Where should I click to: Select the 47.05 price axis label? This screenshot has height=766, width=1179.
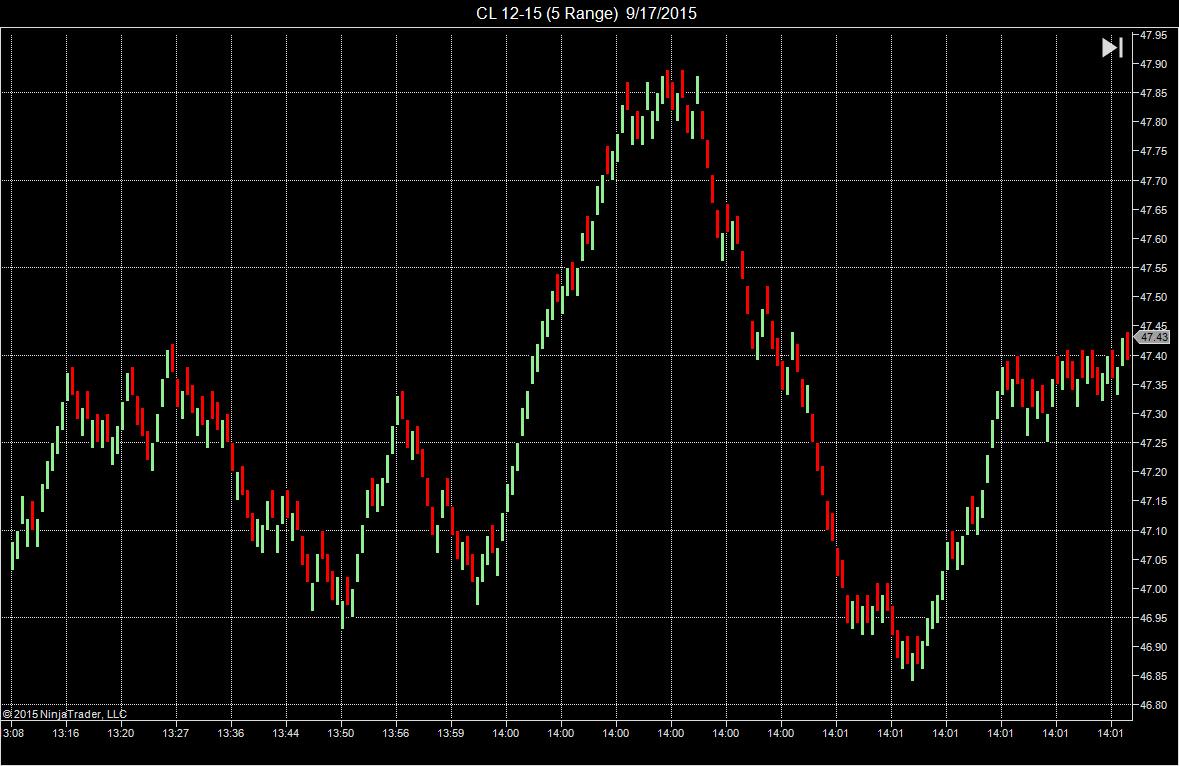[x=1154, y=560]
